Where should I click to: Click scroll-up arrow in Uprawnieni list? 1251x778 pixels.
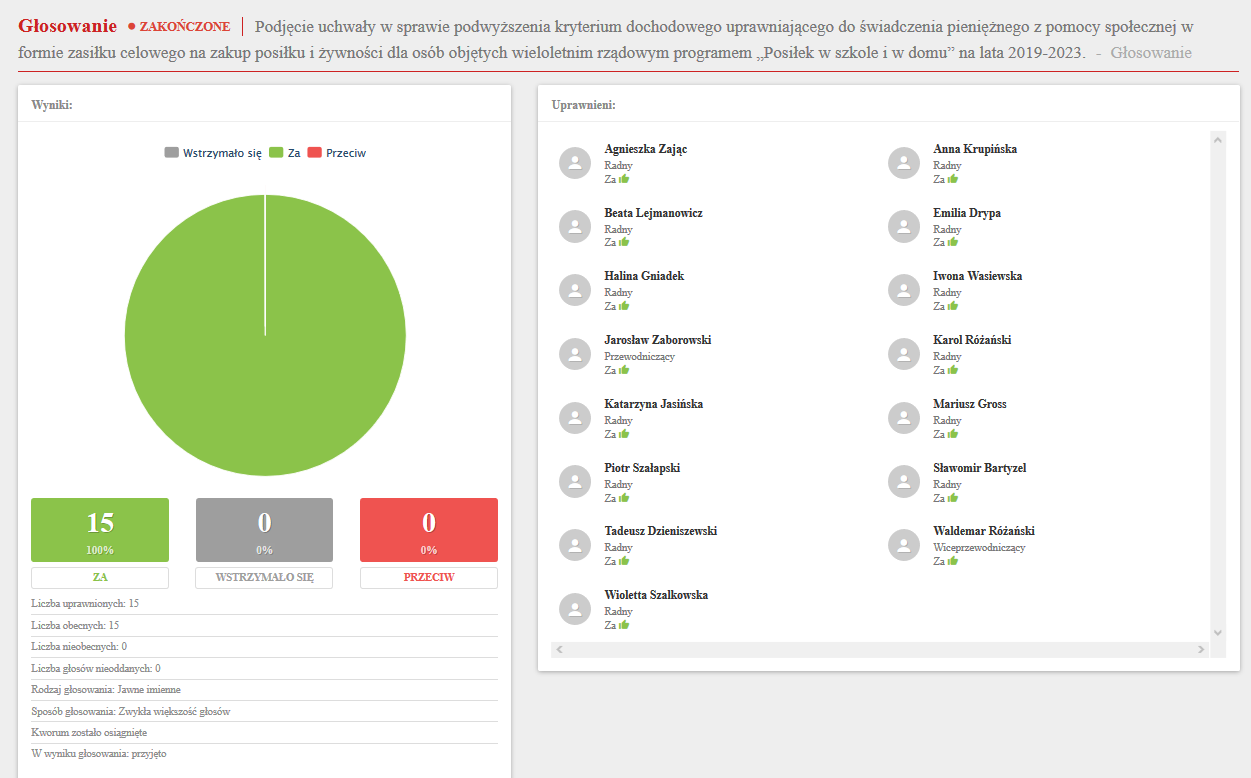pyautogui.click(x=1217, y=140)
